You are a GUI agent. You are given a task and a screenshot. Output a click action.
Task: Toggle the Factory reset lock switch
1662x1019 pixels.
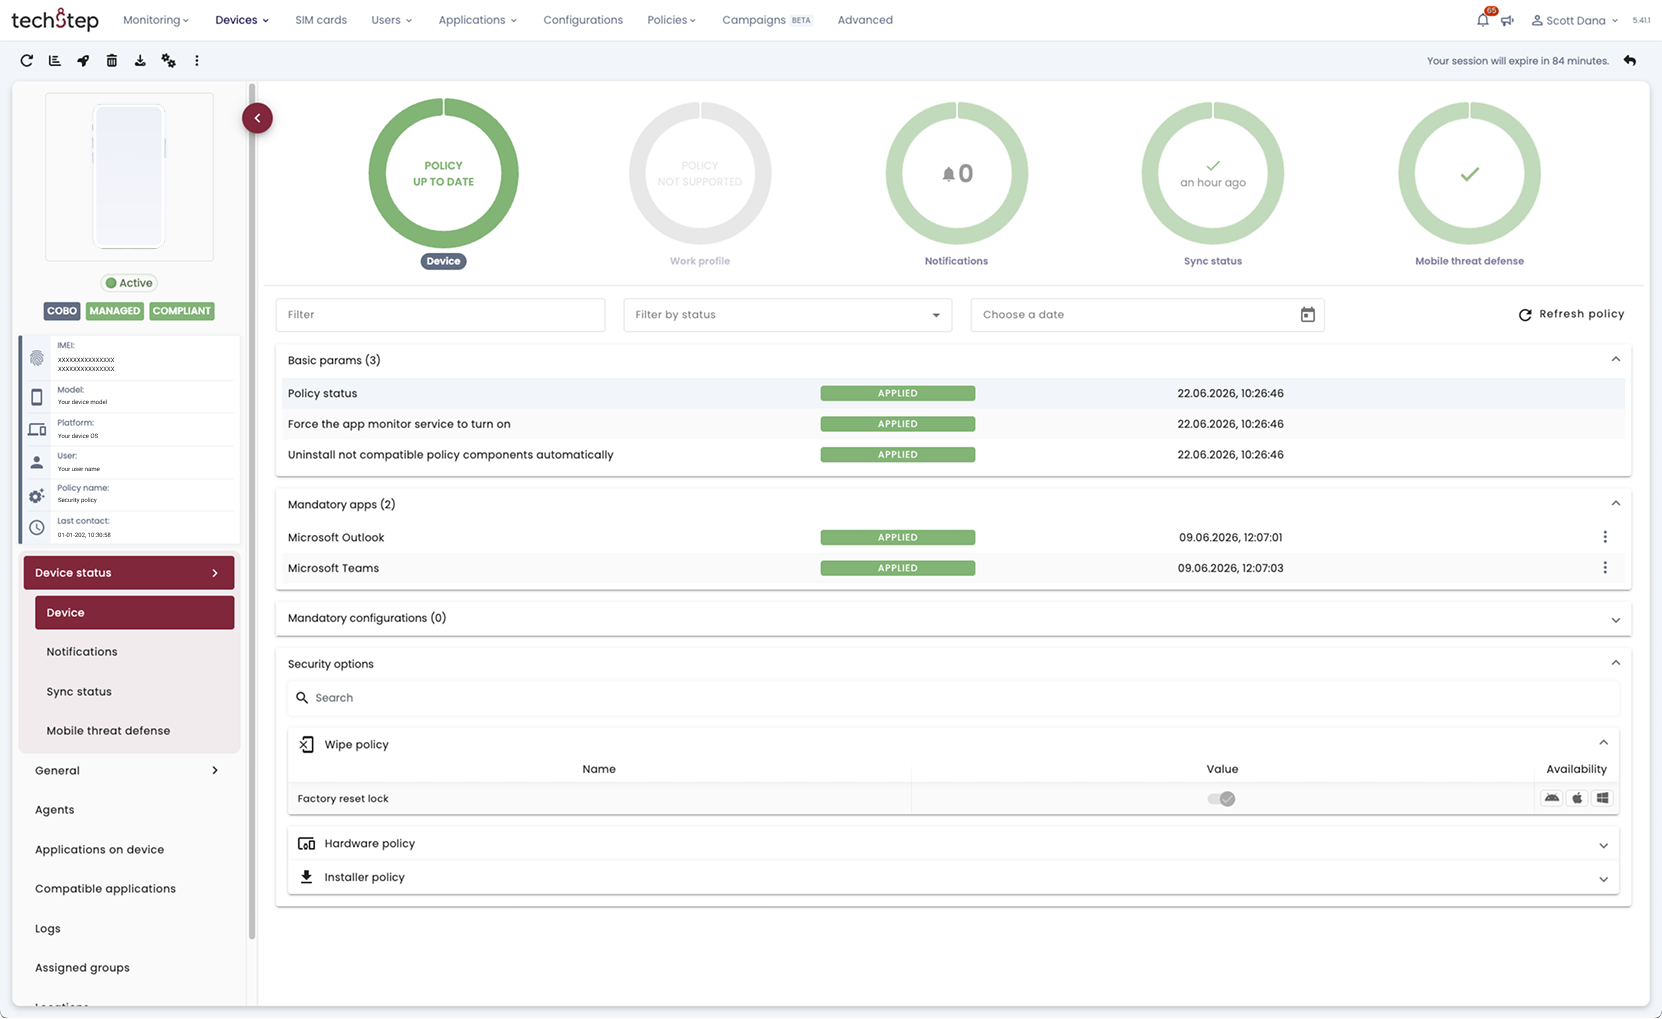coord(1221,799)
